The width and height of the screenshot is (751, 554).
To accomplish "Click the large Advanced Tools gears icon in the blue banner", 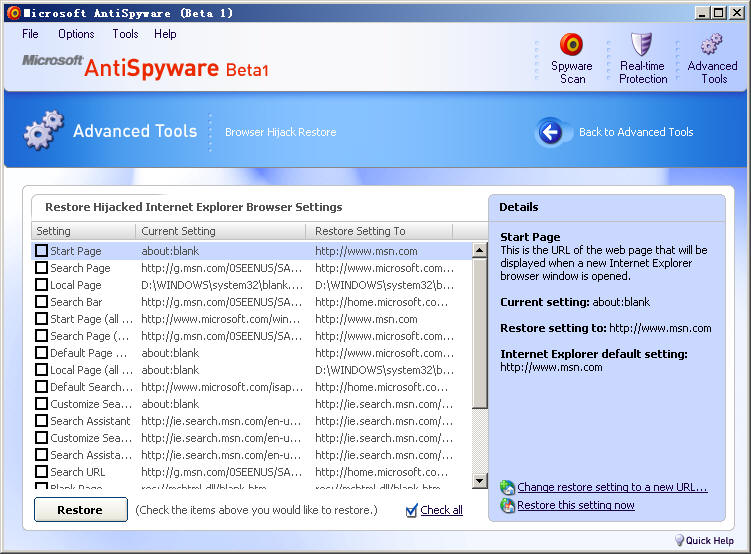I will [44, 130].
